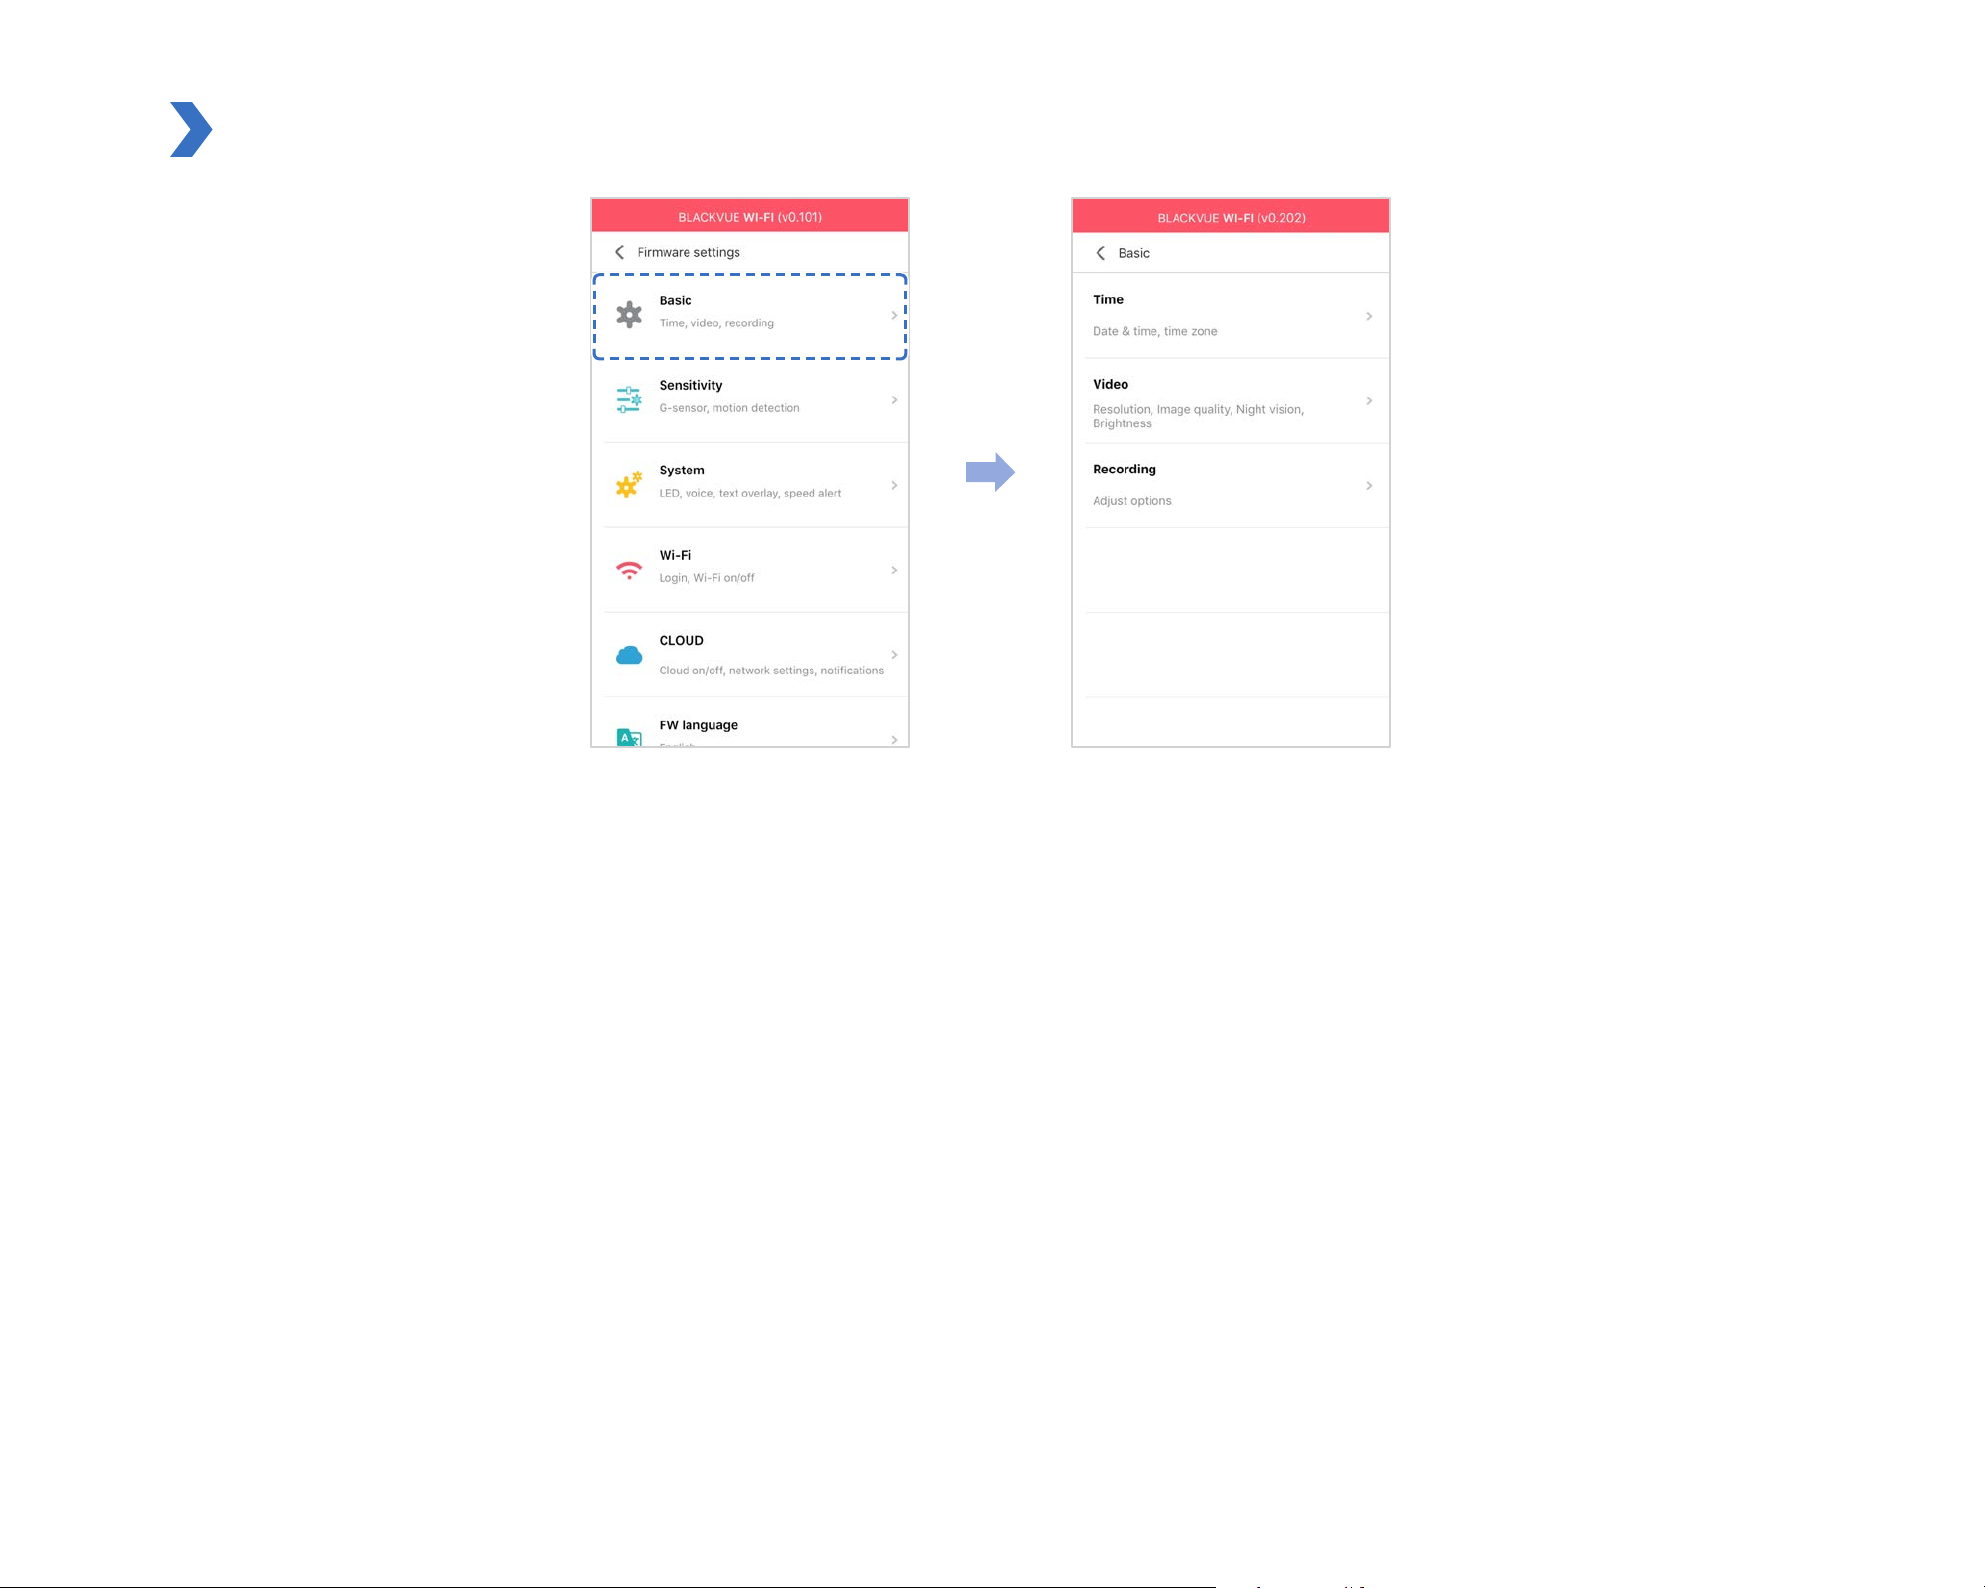Open the CLOUD settings entry
This screenshot has width=1985, height=1588.
(750, 655)
